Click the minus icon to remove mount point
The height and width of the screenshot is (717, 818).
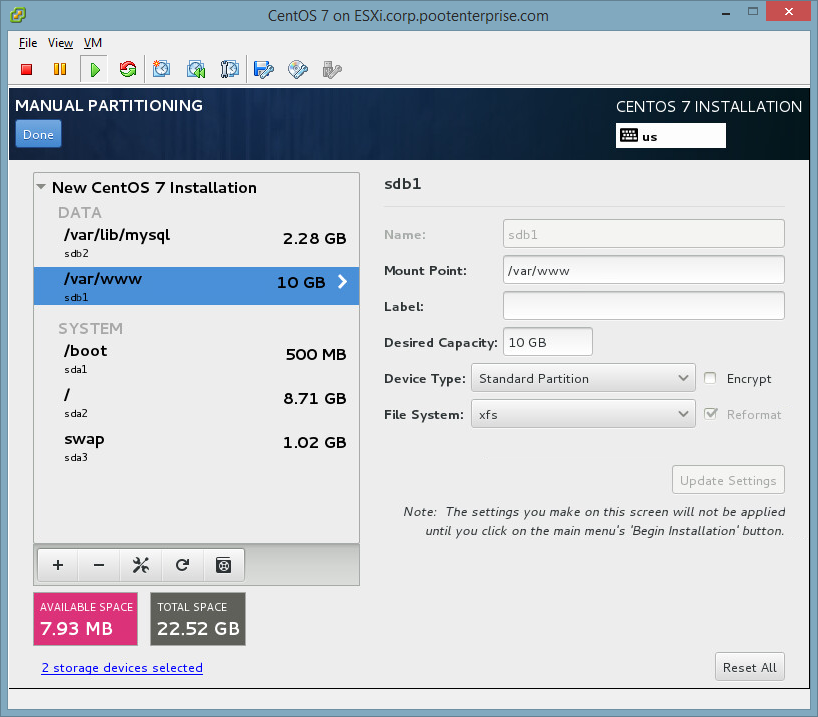(x=99, y=565)
